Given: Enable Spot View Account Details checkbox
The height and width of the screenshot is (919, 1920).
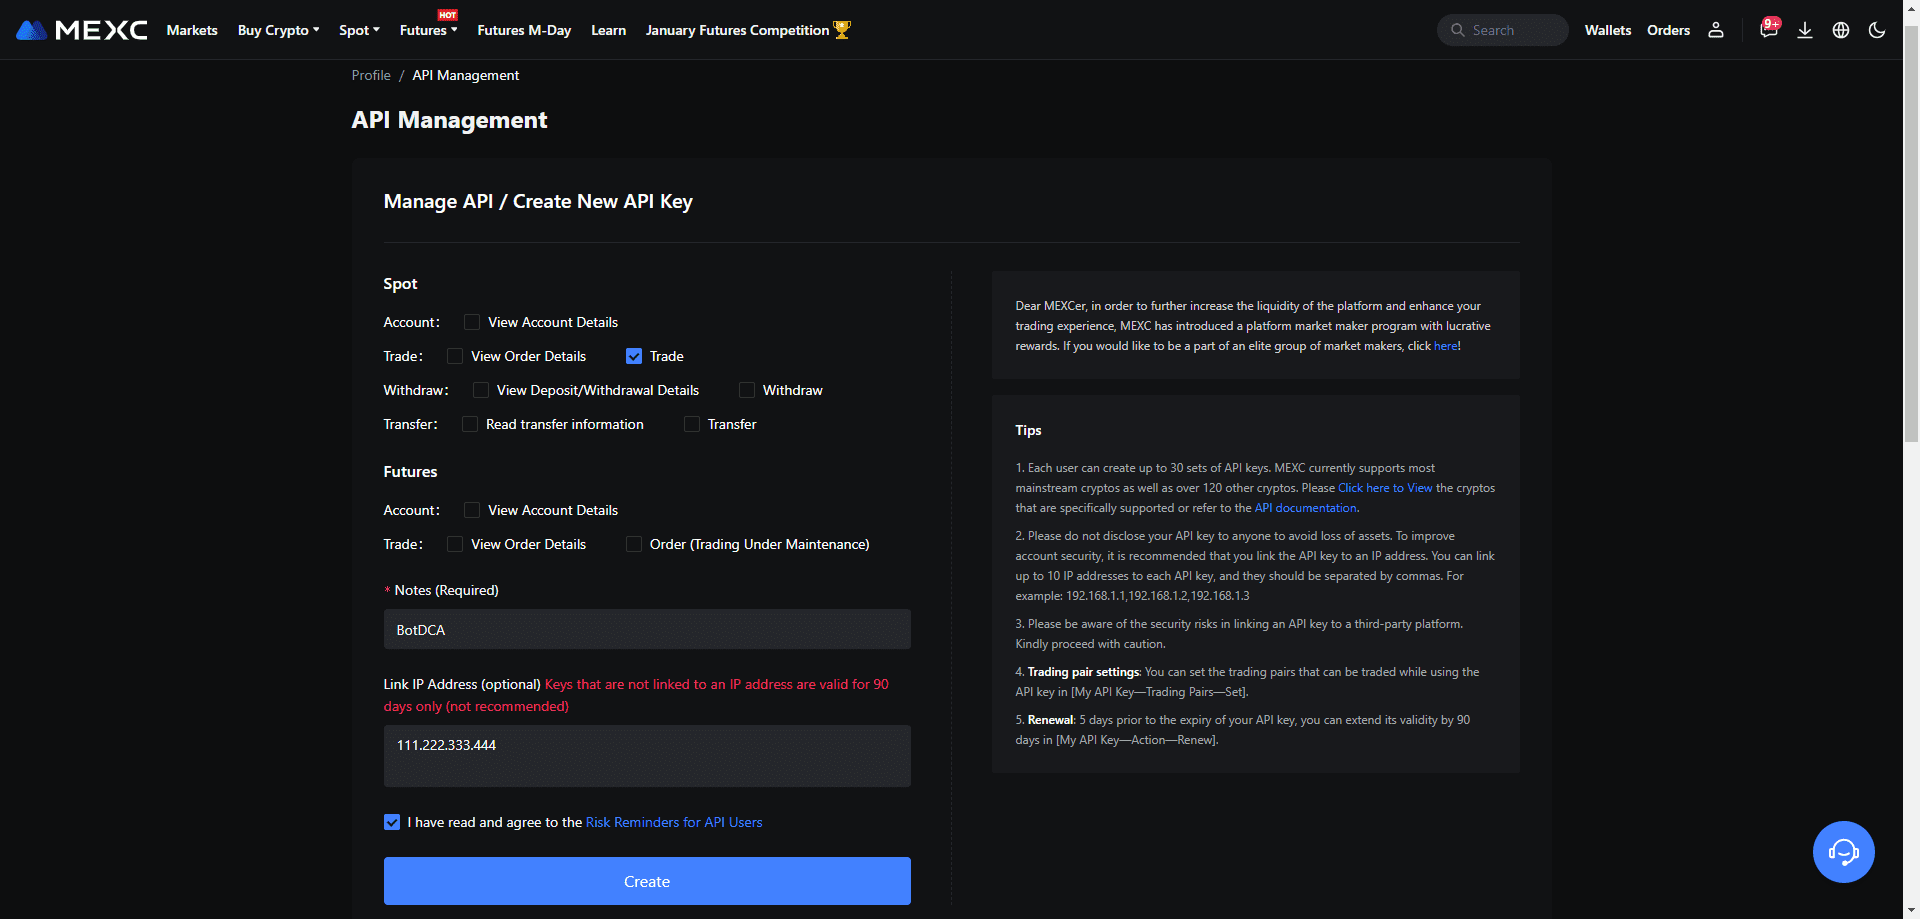Looking at the screenshot, I should click(x=472, y=322).
